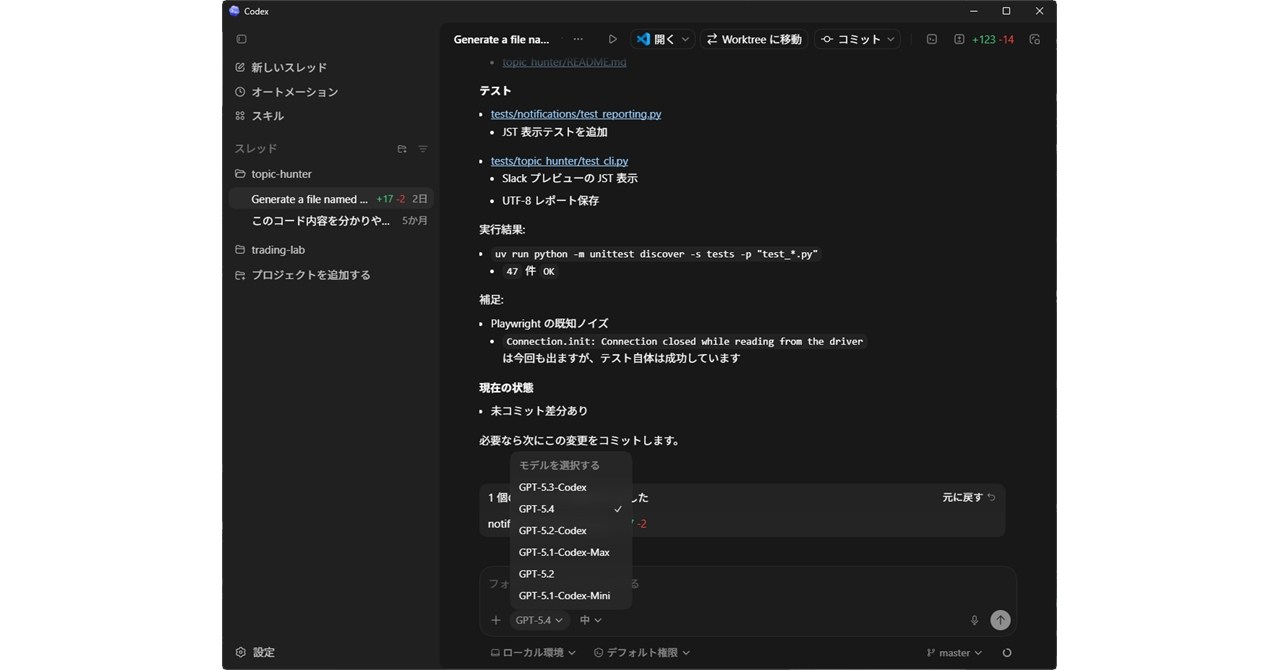Image resolution: width=1280 pixels, height=670 pixels.
Task: Toggle the sidebar panel icon
Action: 241,39
